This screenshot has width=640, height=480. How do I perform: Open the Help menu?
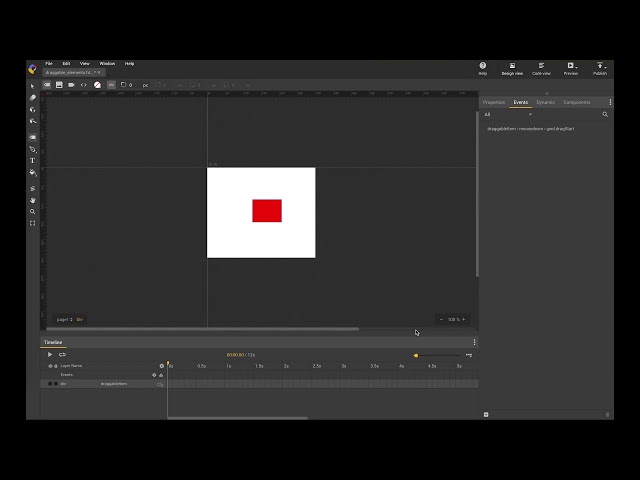[x=129, y=64]
